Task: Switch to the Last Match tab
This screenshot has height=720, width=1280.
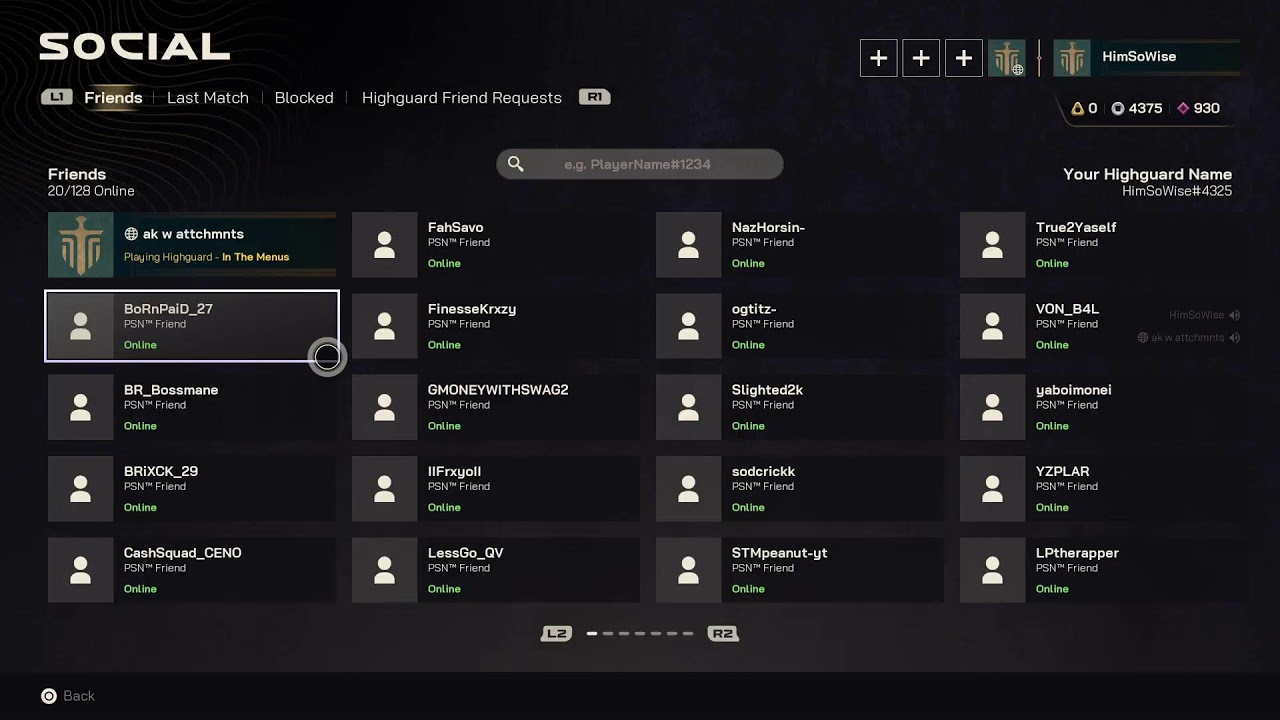Action: 208,97
